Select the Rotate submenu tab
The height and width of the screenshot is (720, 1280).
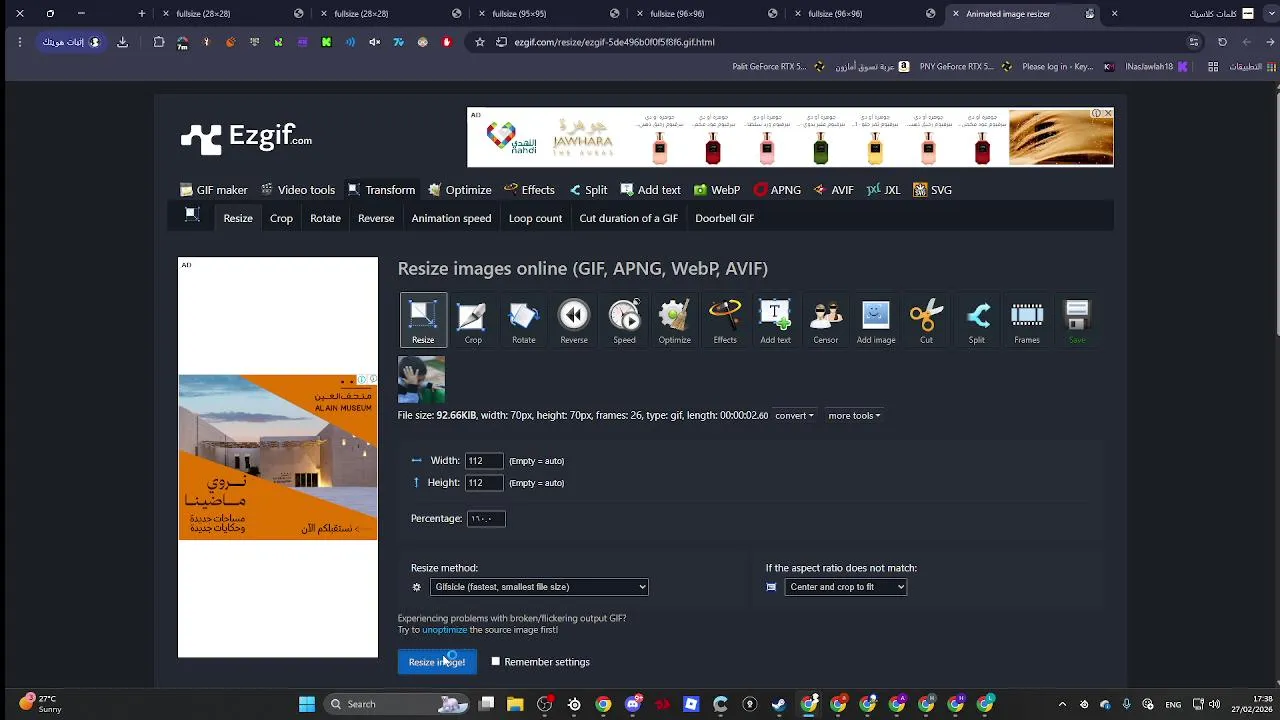325,218
